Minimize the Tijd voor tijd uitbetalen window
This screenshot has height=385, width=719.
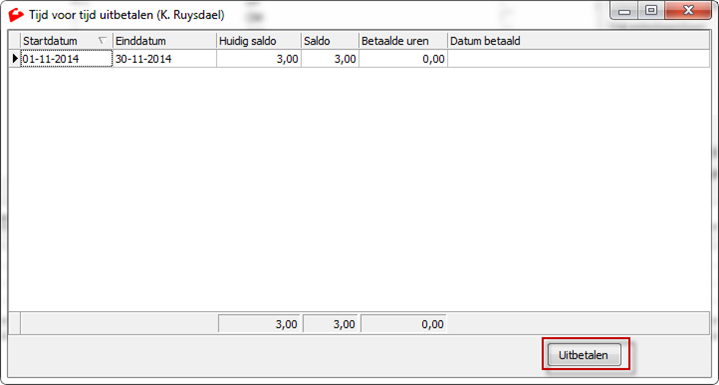click(x=625, y=11)
